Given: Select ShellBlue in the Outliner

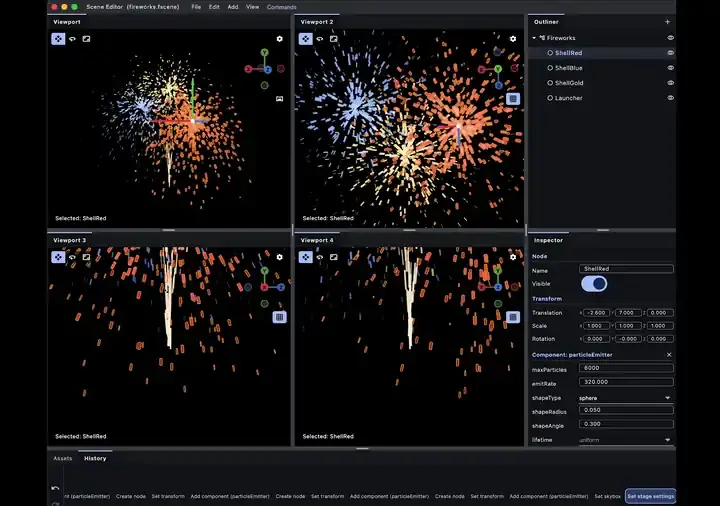Looking at the screenshot, I should point(568,68).
